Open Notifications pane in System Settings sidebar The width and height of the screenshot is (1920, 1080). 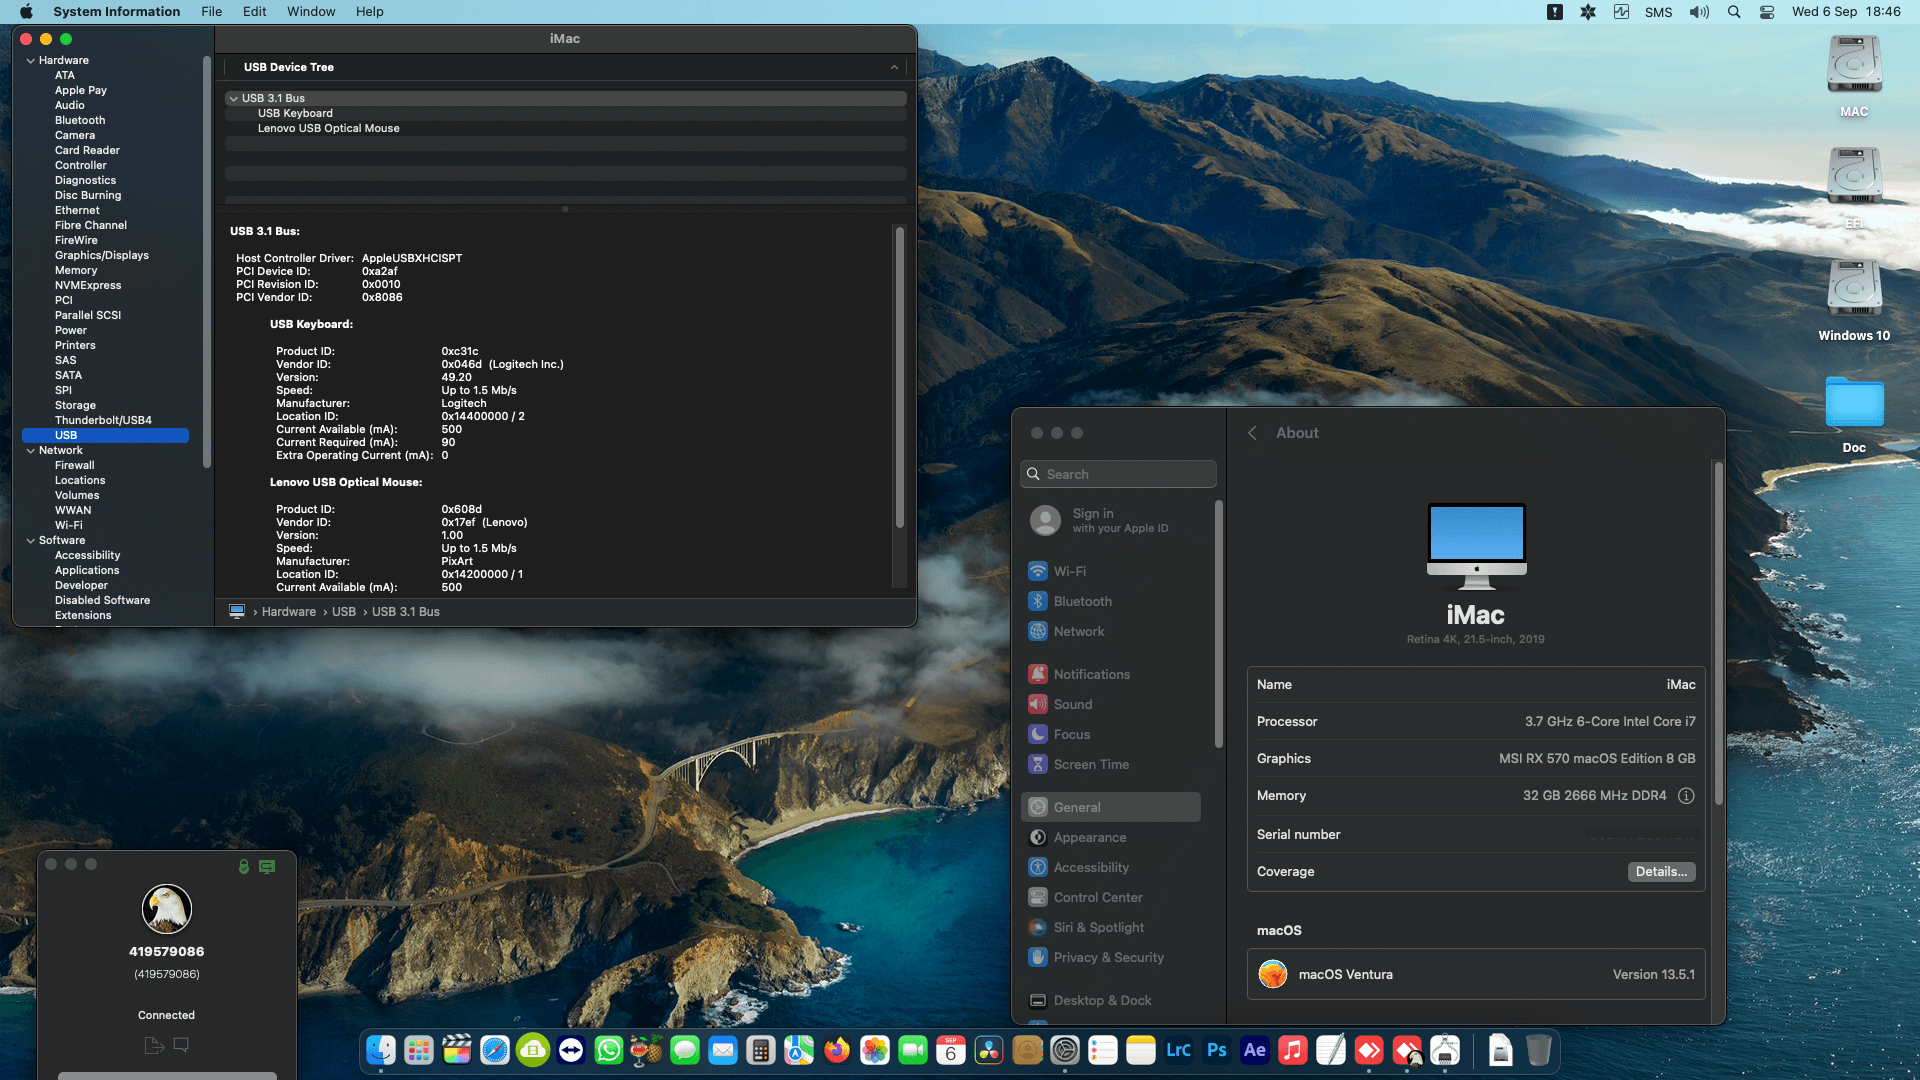(1091, 674)
